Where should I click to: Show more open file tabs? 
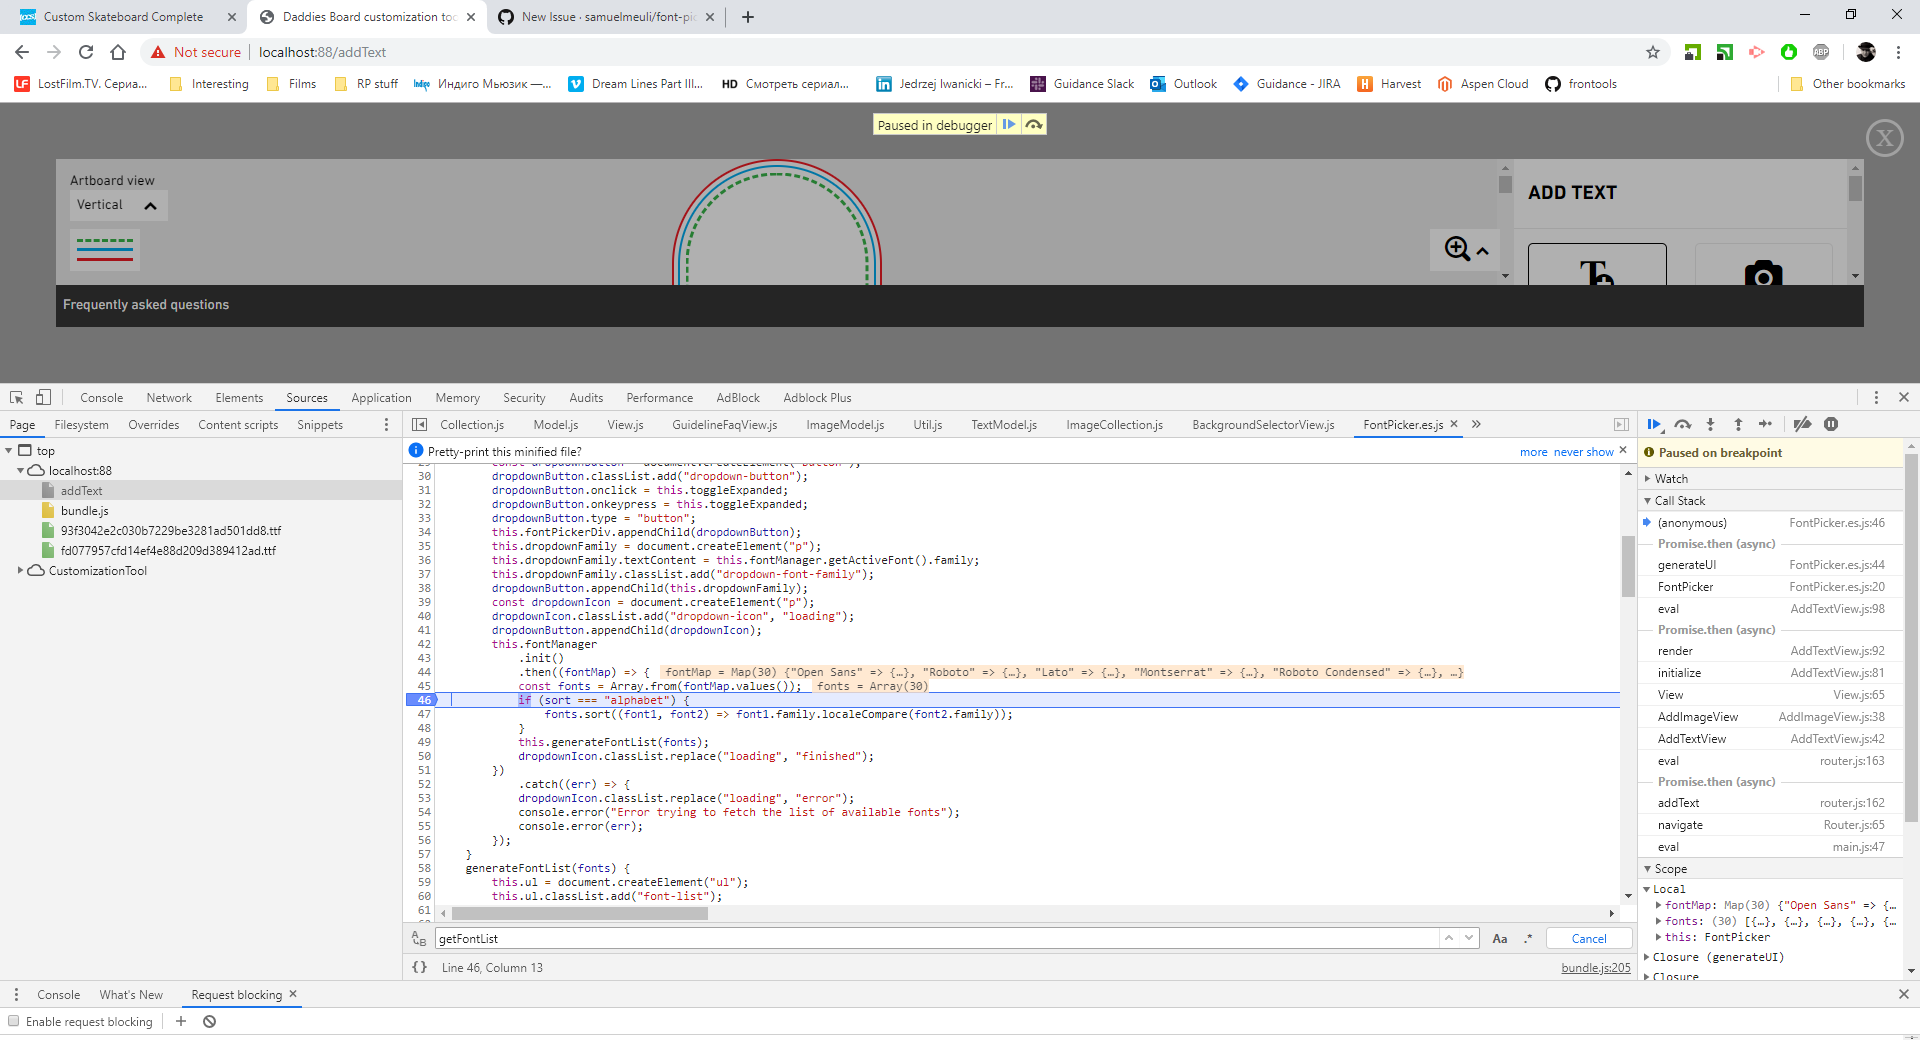click(x=1476, y=425)
